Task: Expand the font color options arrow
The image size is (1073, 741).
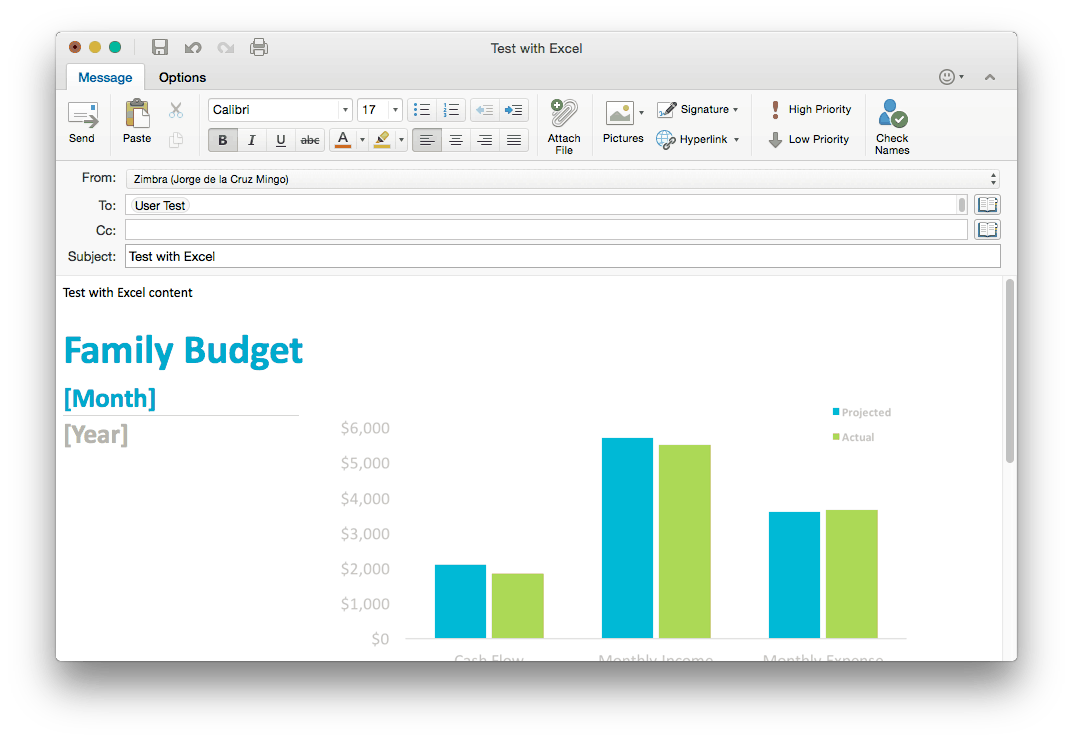Action: tap(362, 140)
